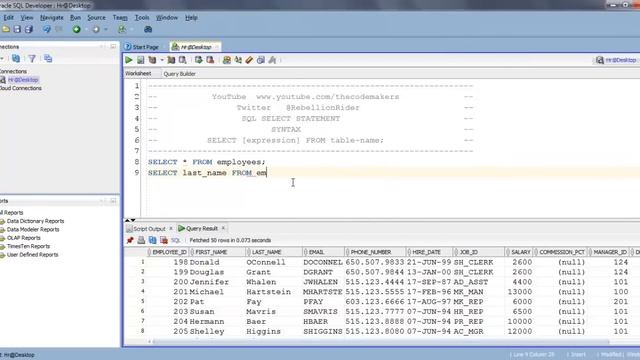Screen dimensions: 640x360
Task: Click the Hr@Desktop connection selector at worksheet right
Action: pos(616,60)
